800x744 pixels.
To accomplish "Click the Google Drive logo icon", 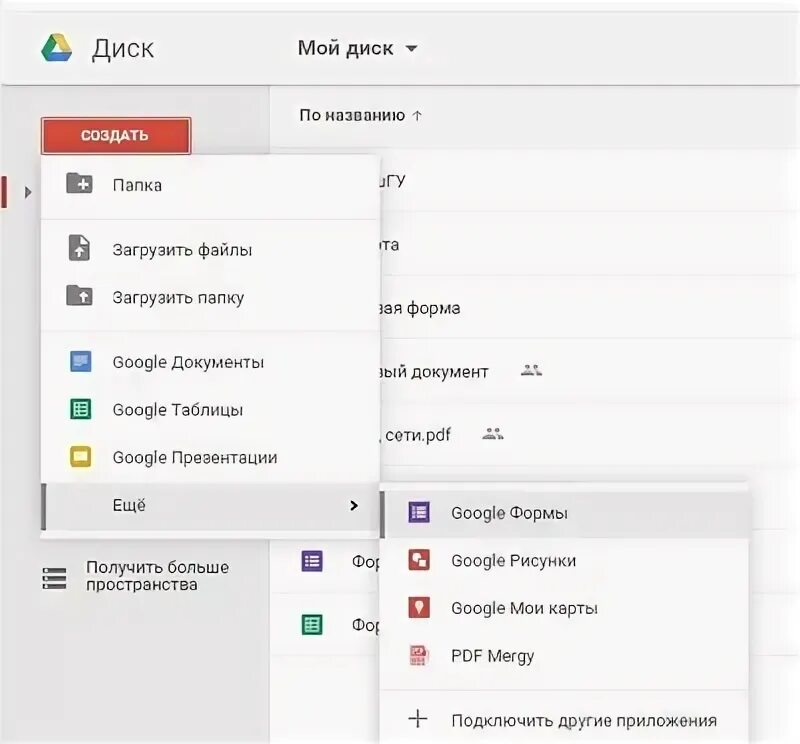I will 56,48.
